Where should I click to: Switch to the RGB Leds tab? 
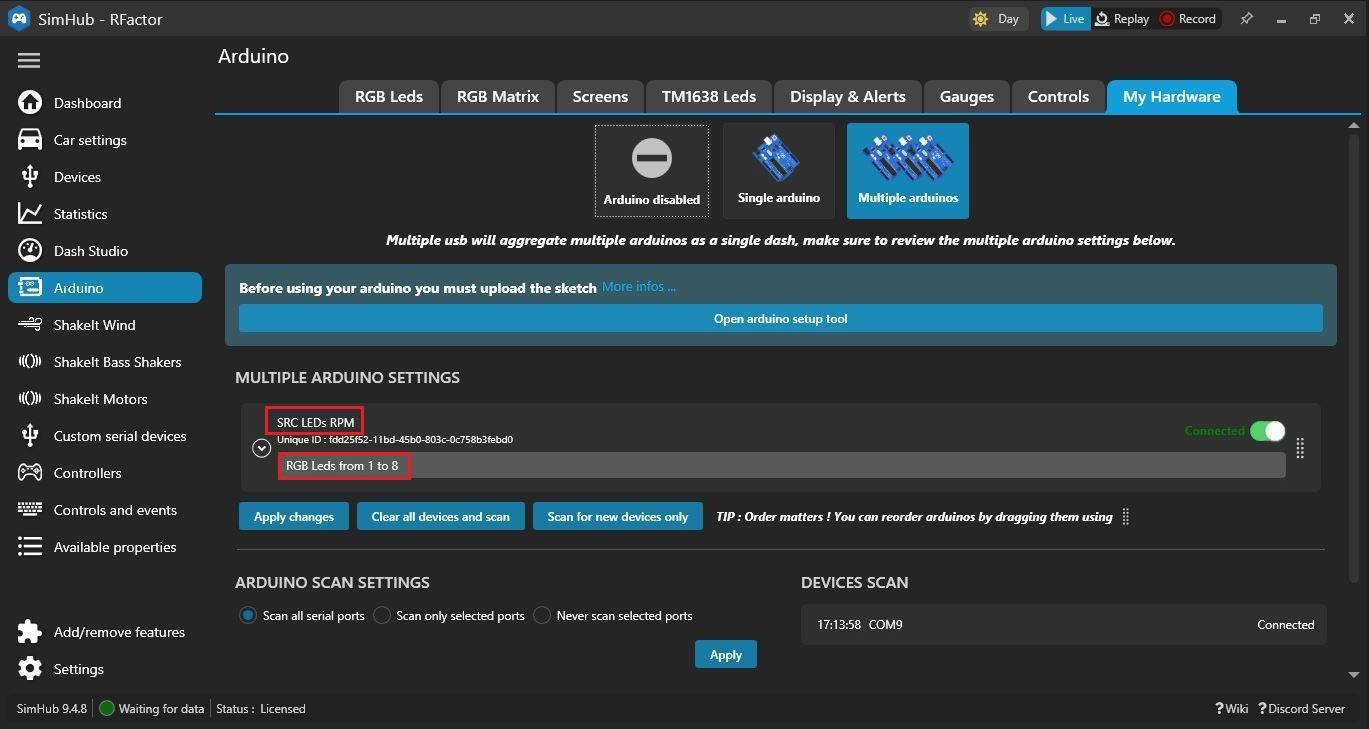389,97
